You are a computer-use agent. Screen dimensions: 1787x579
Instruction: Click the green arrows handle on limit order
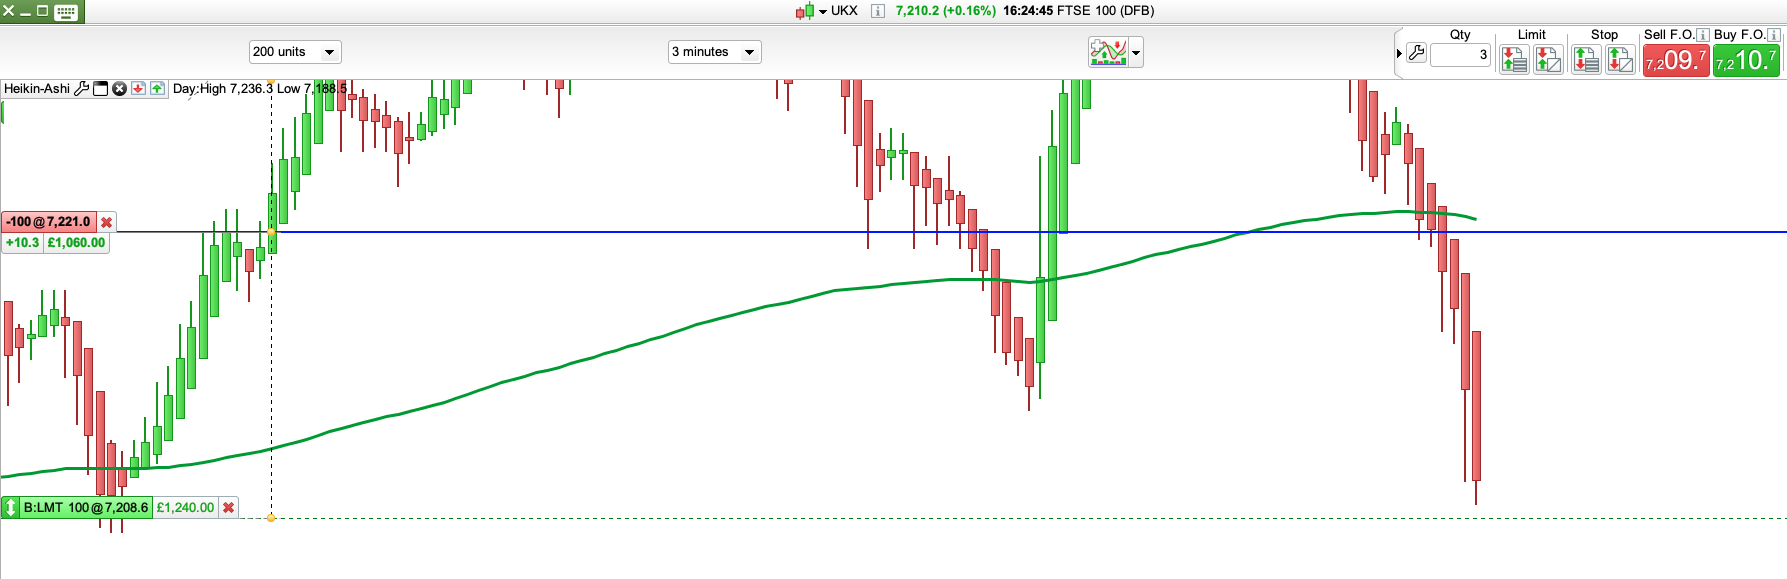(11, 508)
